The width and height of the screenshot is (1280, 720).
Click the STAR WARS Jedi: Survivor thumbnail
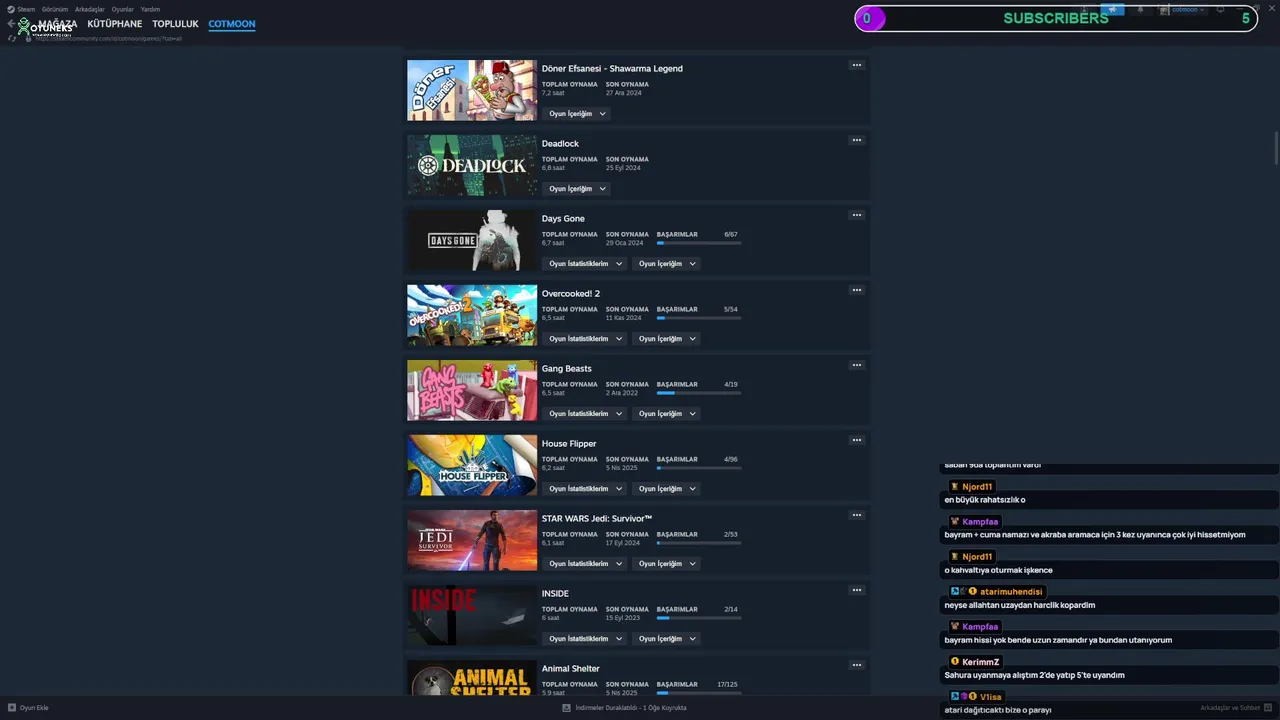pos(472,541)
